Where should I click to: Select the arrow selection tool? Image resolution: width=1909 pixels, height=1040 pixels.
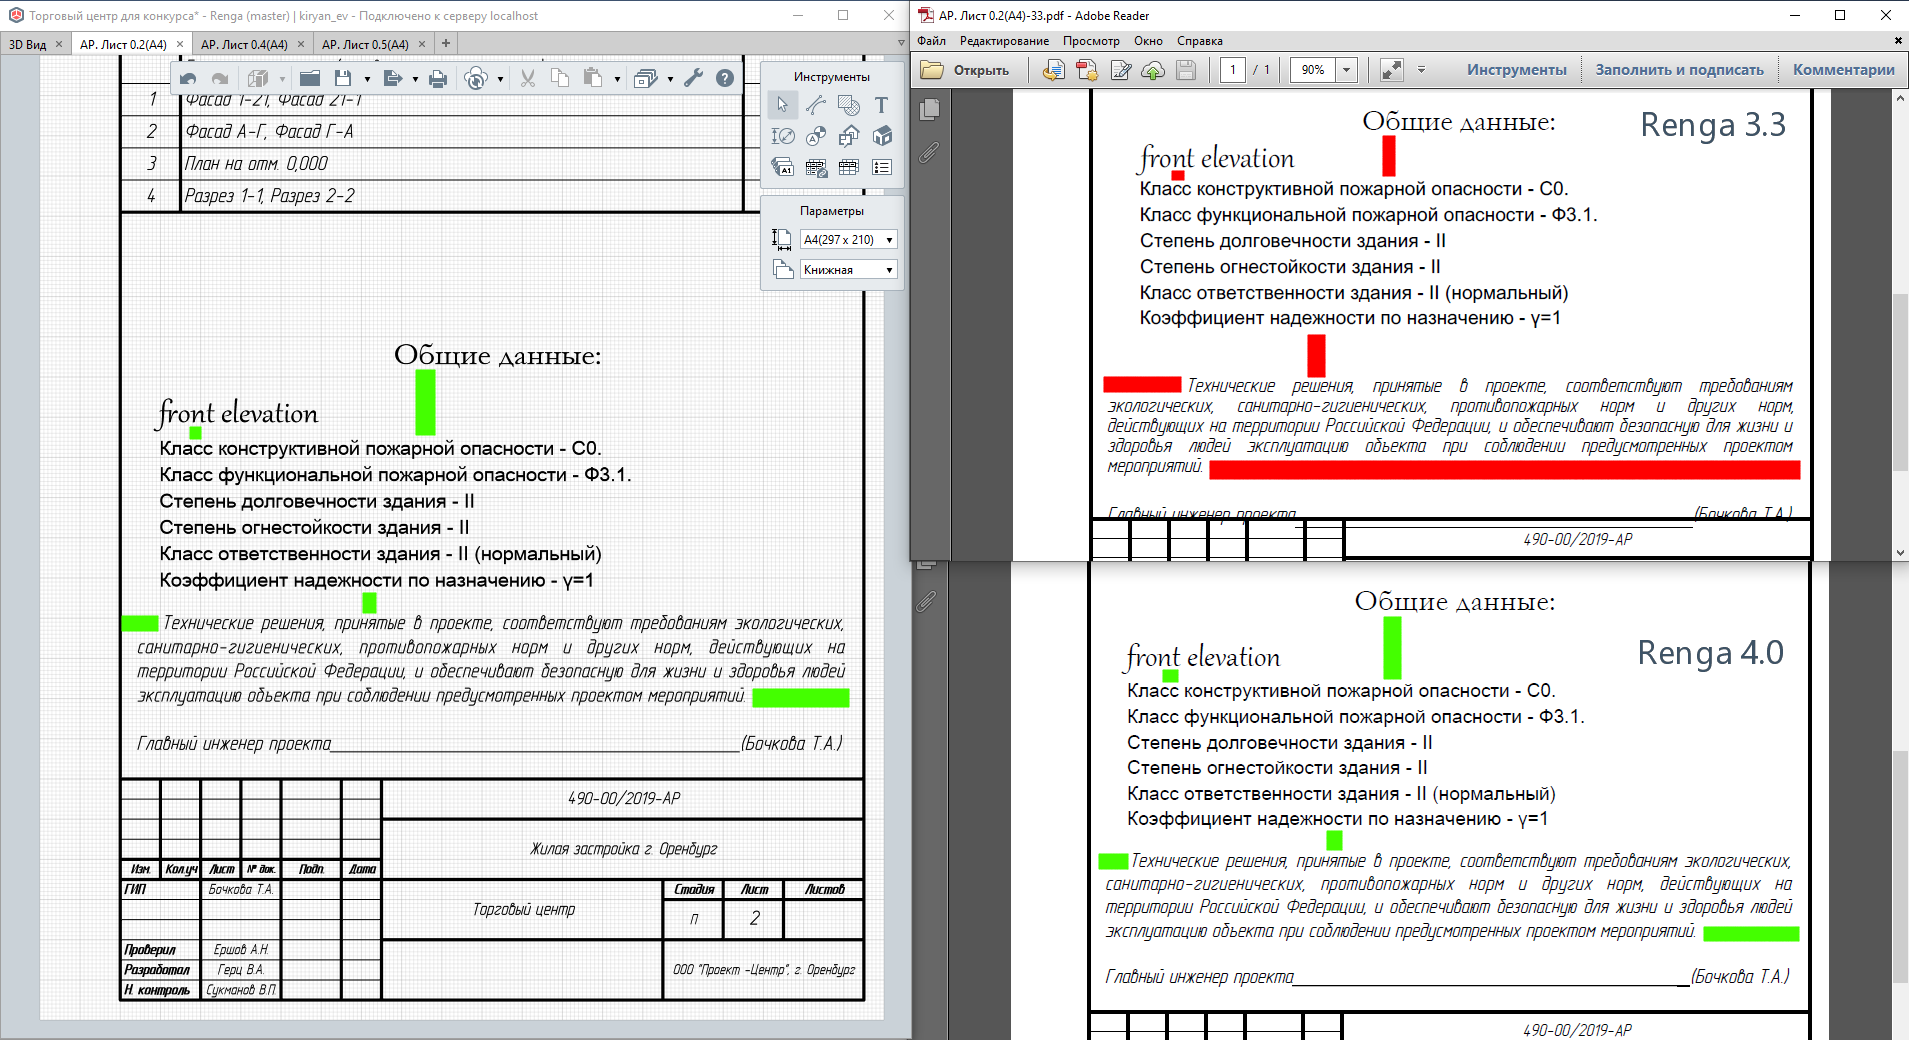click(783, 105)
